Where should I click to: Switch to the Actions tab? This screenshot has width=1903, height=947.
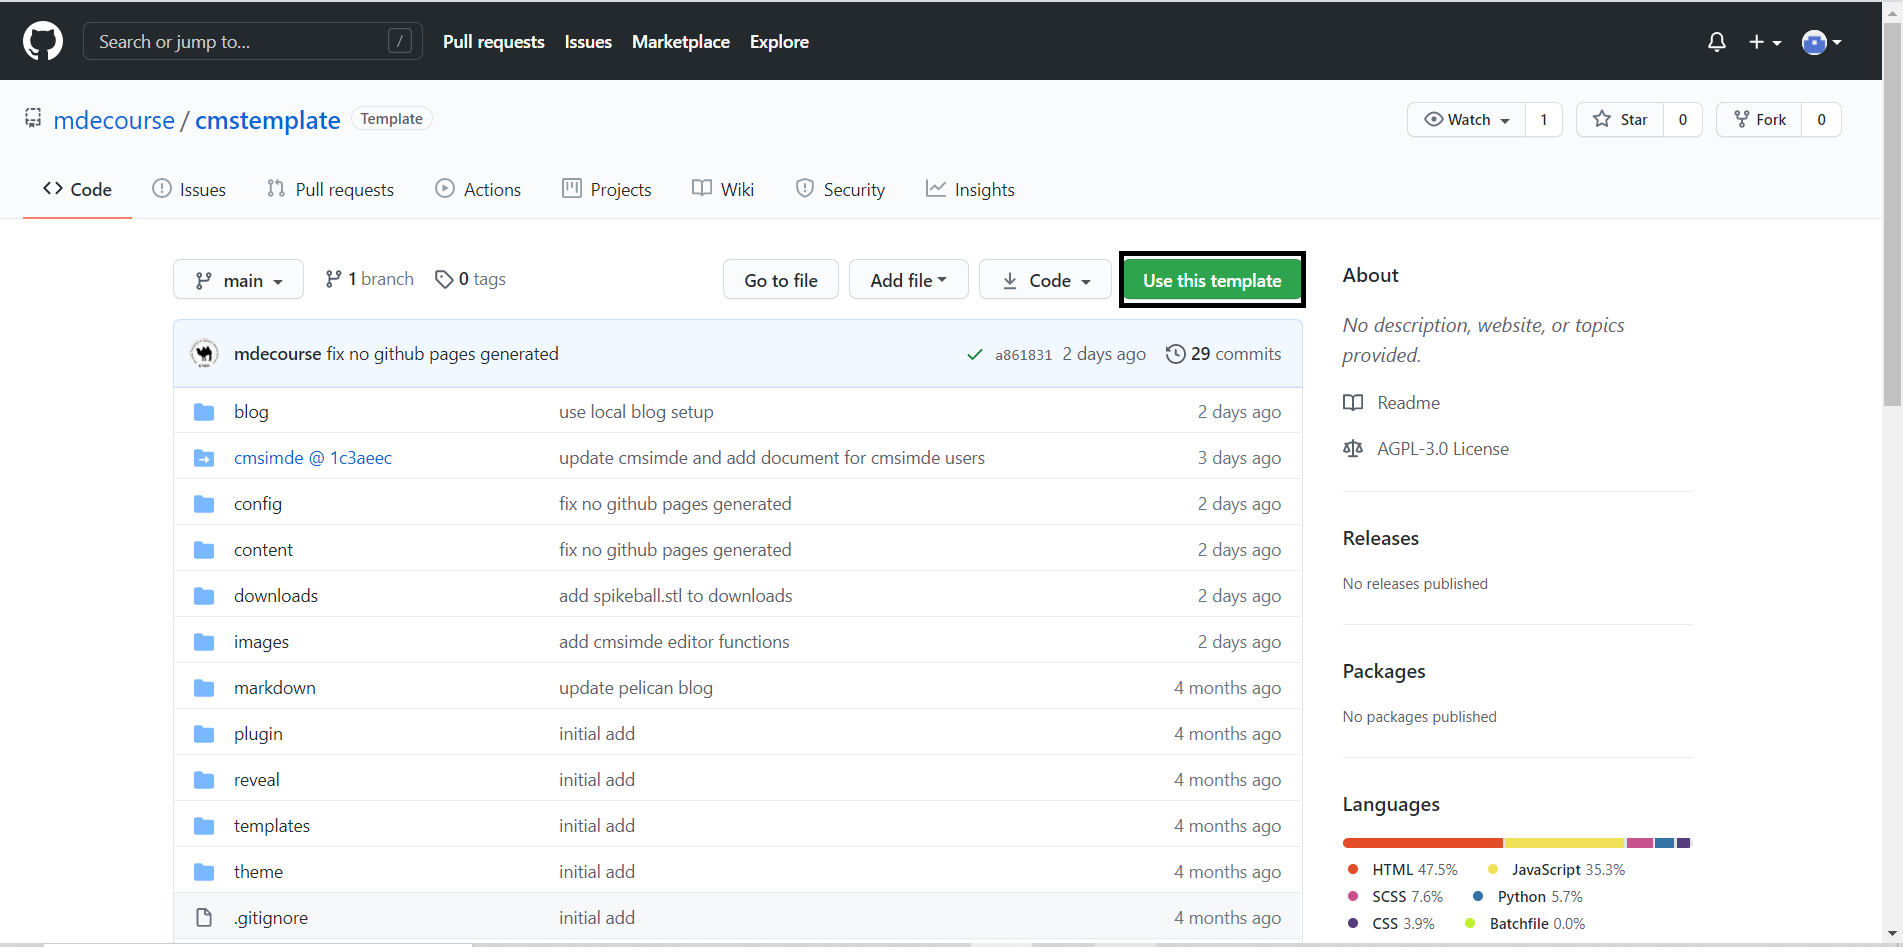(479, 190)
